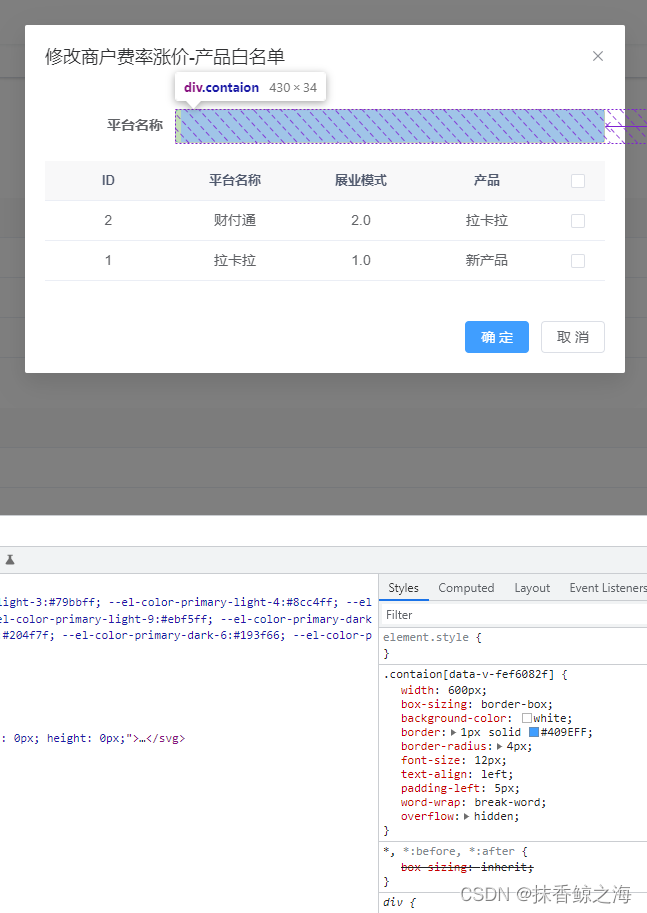Expand the border shorthand property
Image resolution: width=647 pixels, height=913 pixels.
pos(454,732)
